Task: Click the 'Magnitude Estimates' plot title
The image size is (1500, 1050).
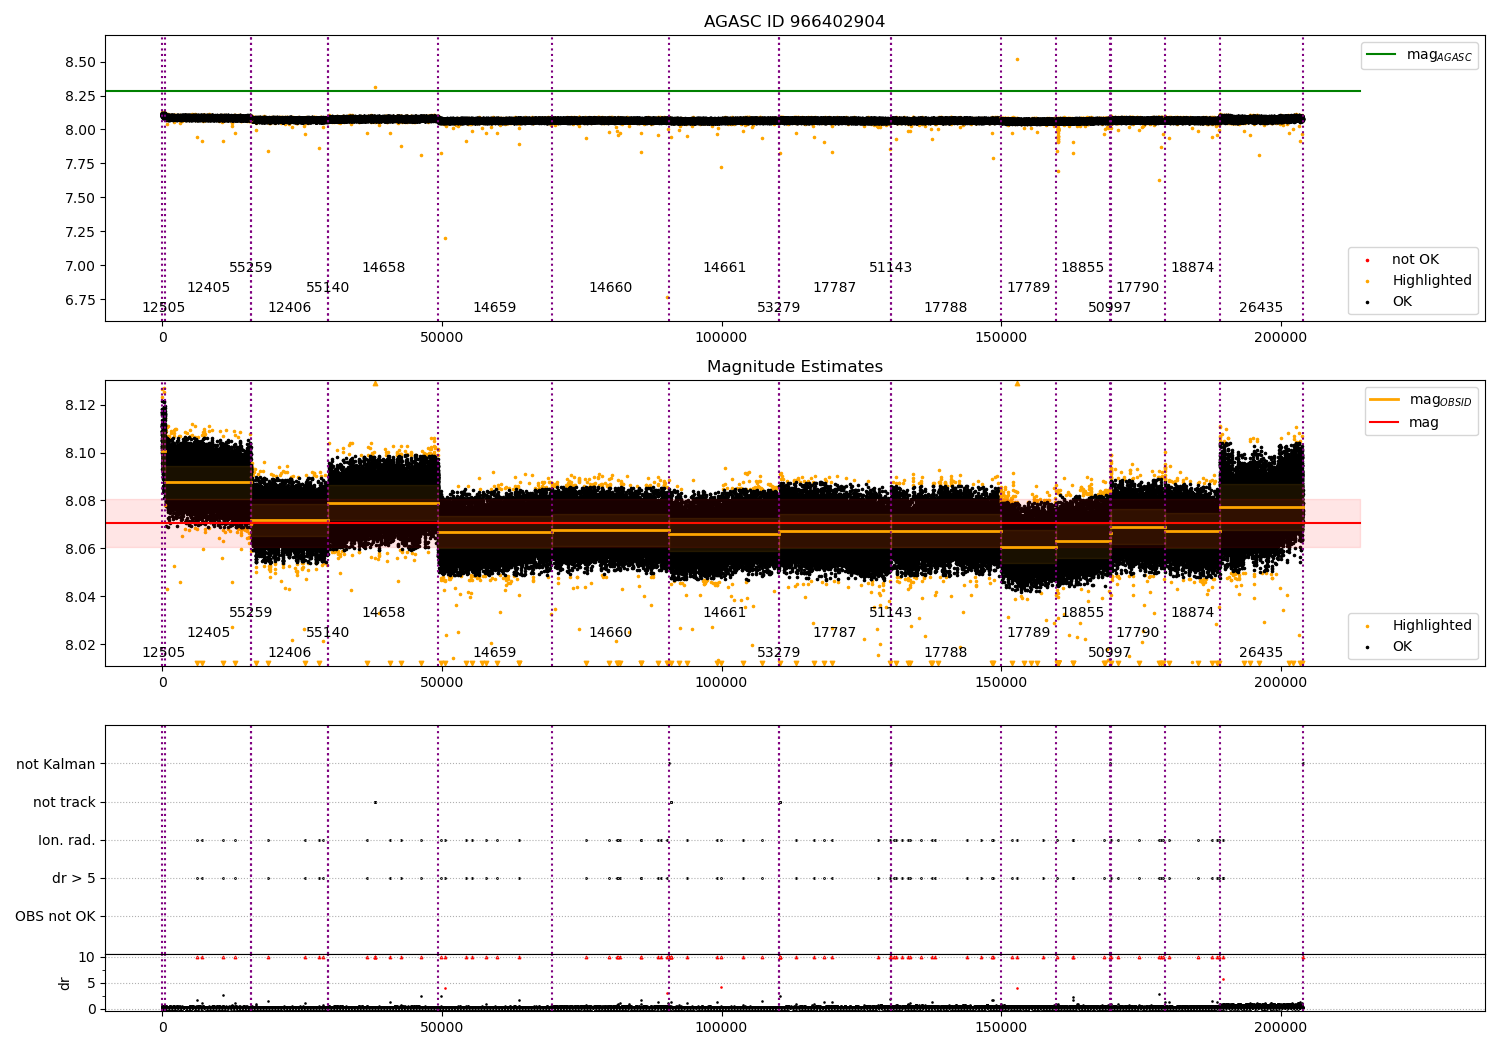Action: click(x=794, y=367)
